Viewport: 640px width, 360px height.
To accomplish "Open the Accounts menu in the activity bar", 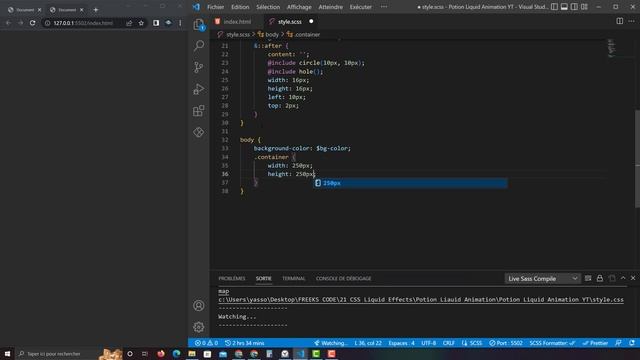I will pos(199,305).
